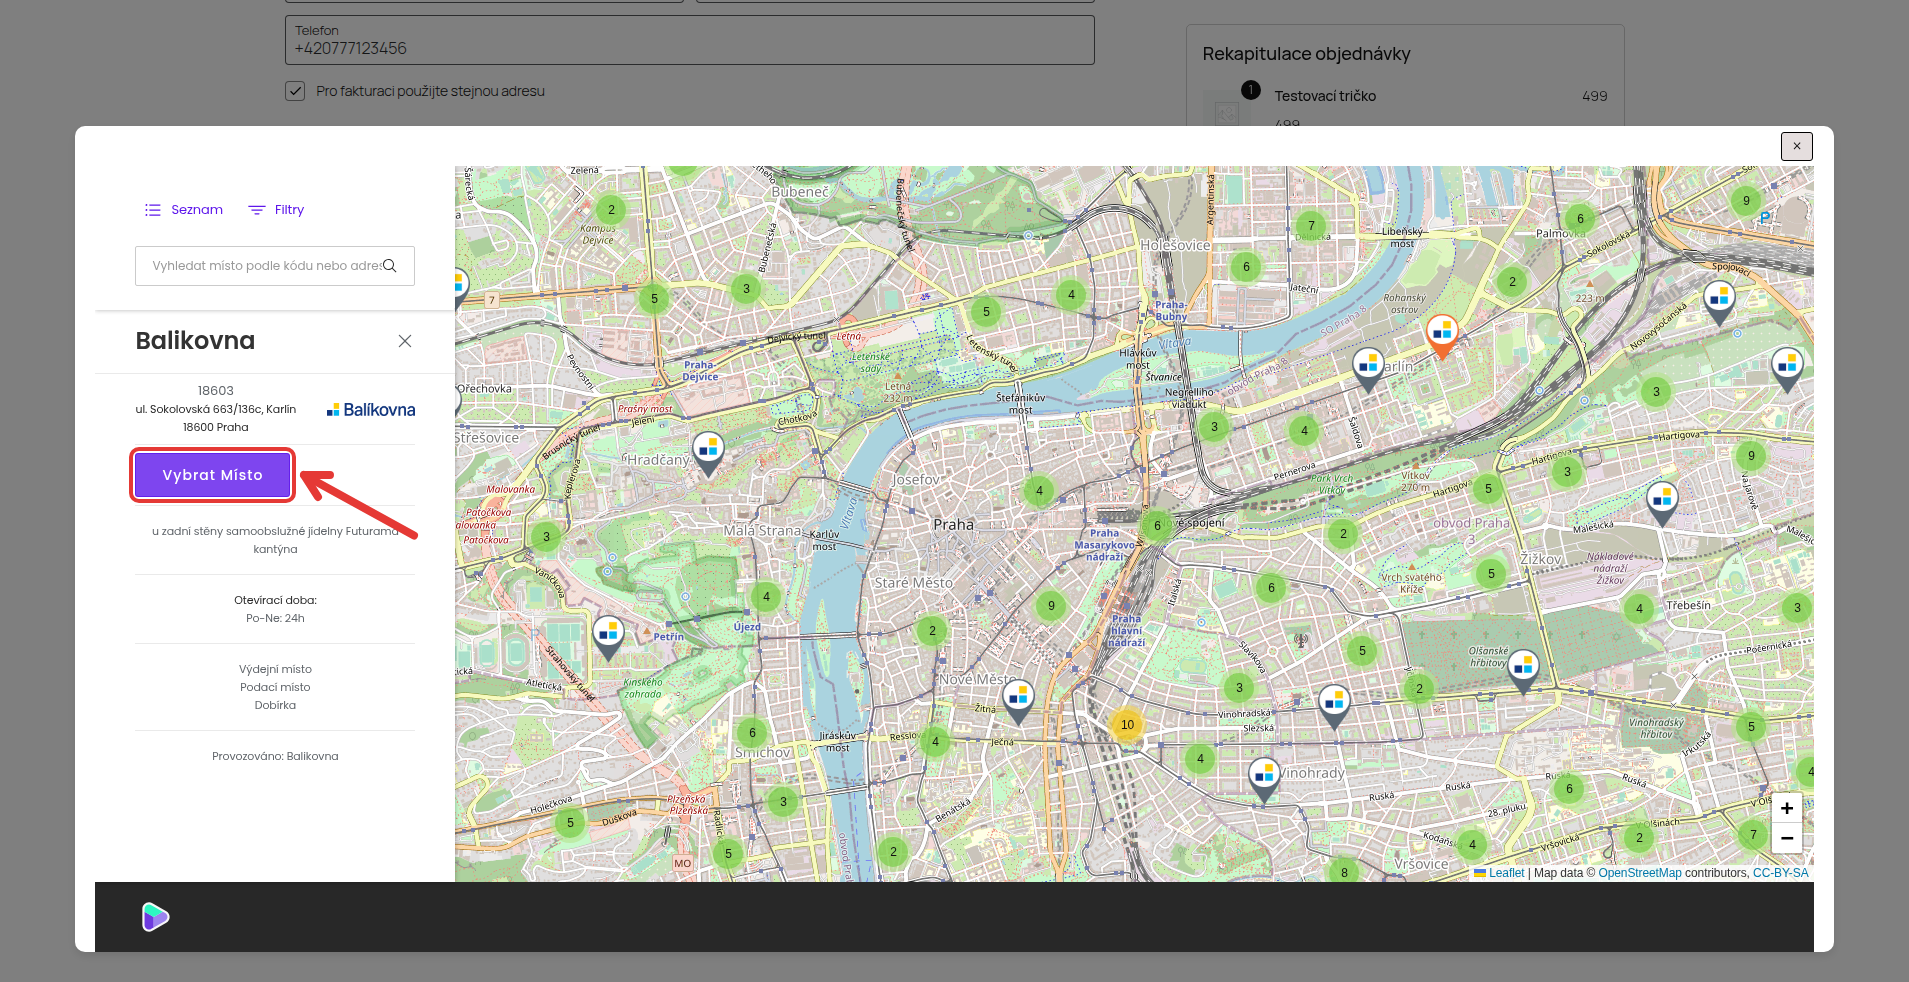Select the Balíkovna marker near Hradčany
This screenshot has width=1909, height=982.
(708, 453)
